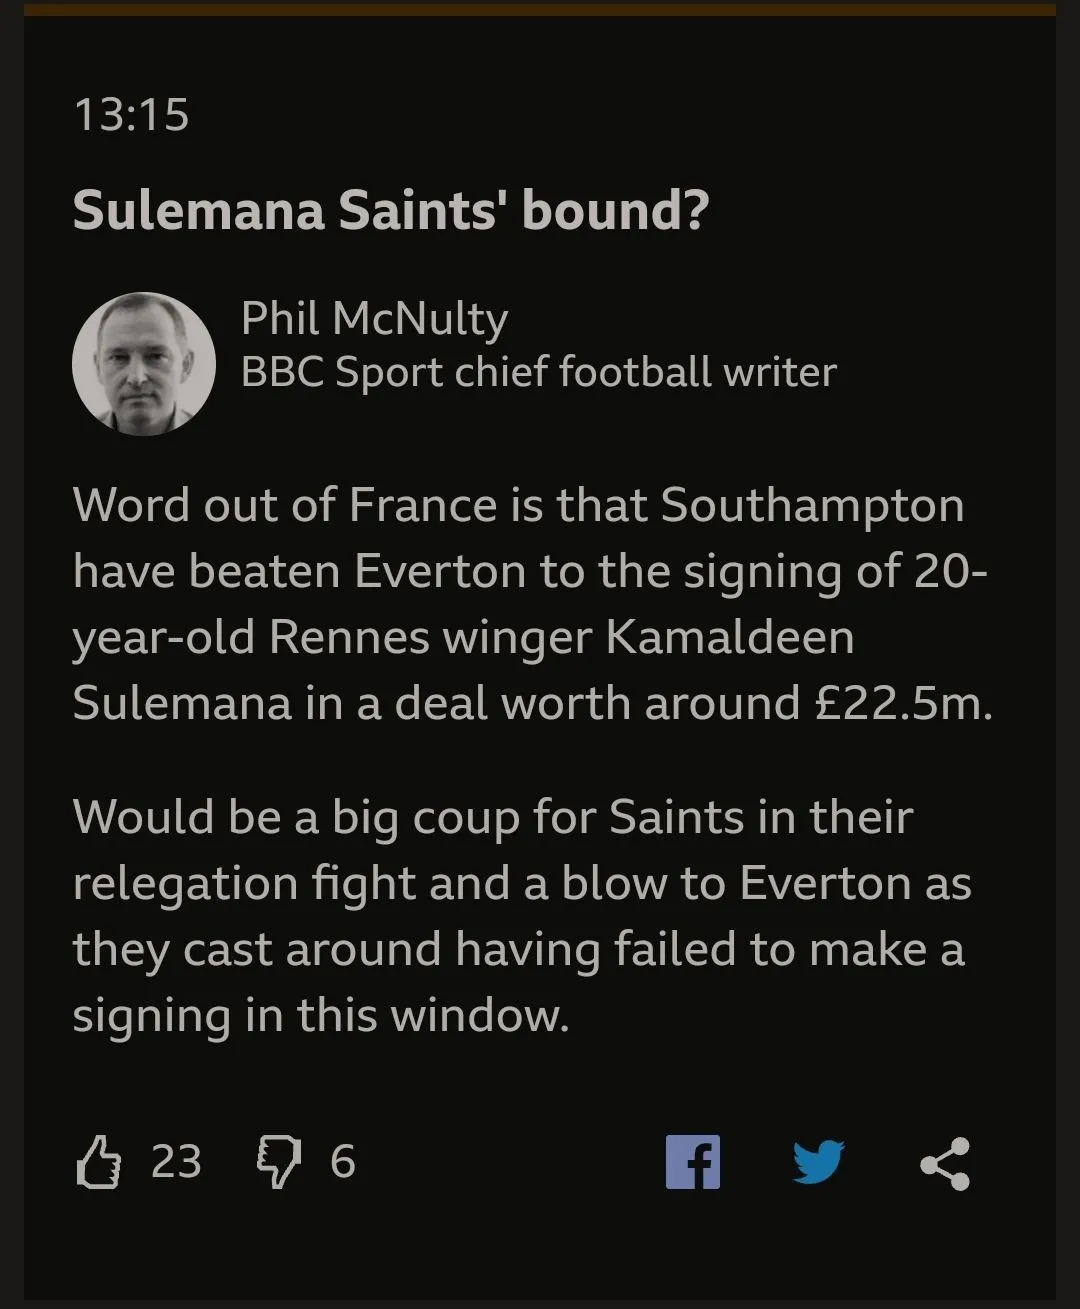Click the word "Southampton" in the article

tap(812, 505)
